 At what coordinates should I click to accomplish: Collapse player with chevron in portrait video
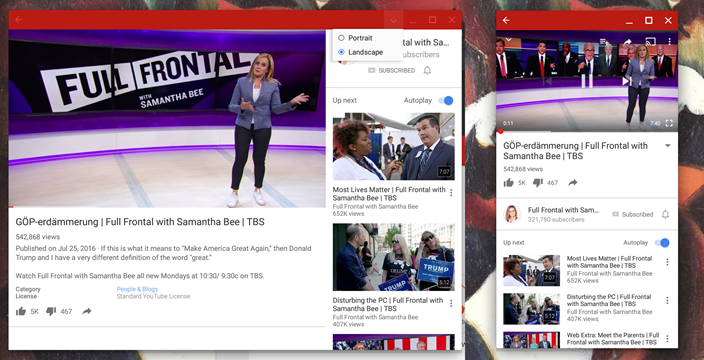[508, 40]
